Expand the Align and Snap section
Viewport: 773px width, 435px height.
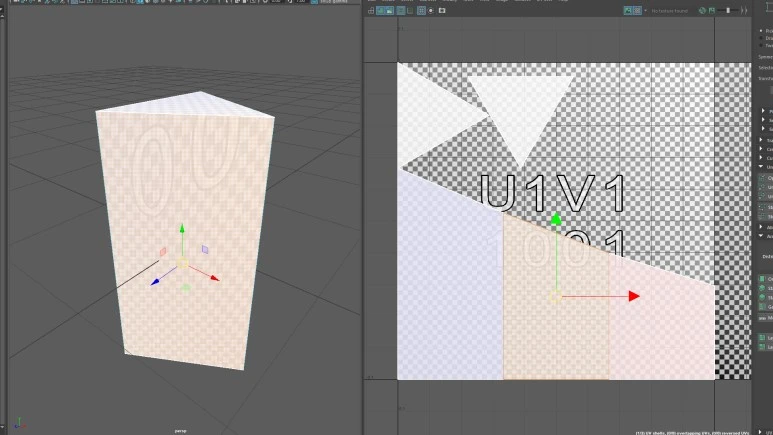pyautogui.click(x=761, y=227)
